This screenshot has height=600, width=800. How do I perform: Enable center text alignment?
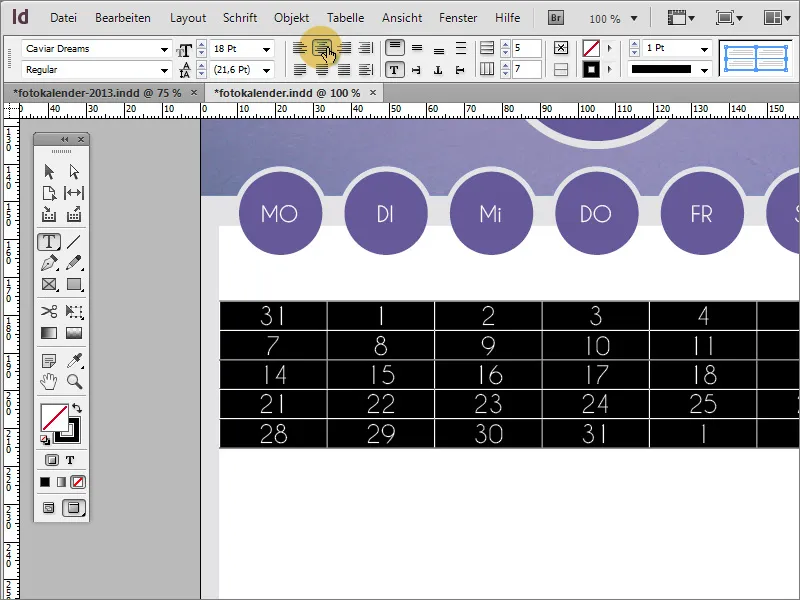tap(321, 48)
